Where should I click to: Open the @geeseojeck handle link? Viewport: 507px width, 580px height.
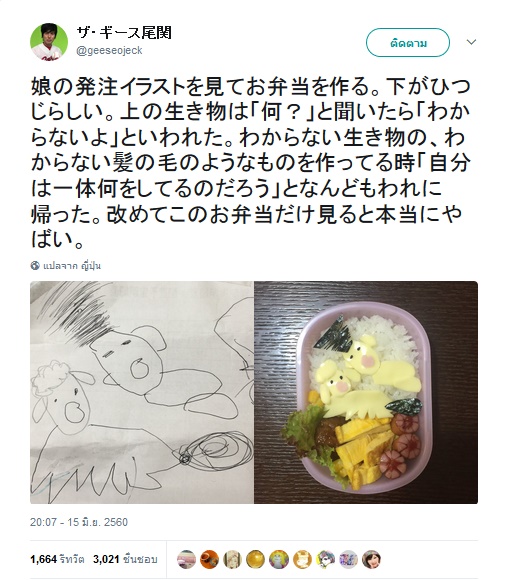109,51
